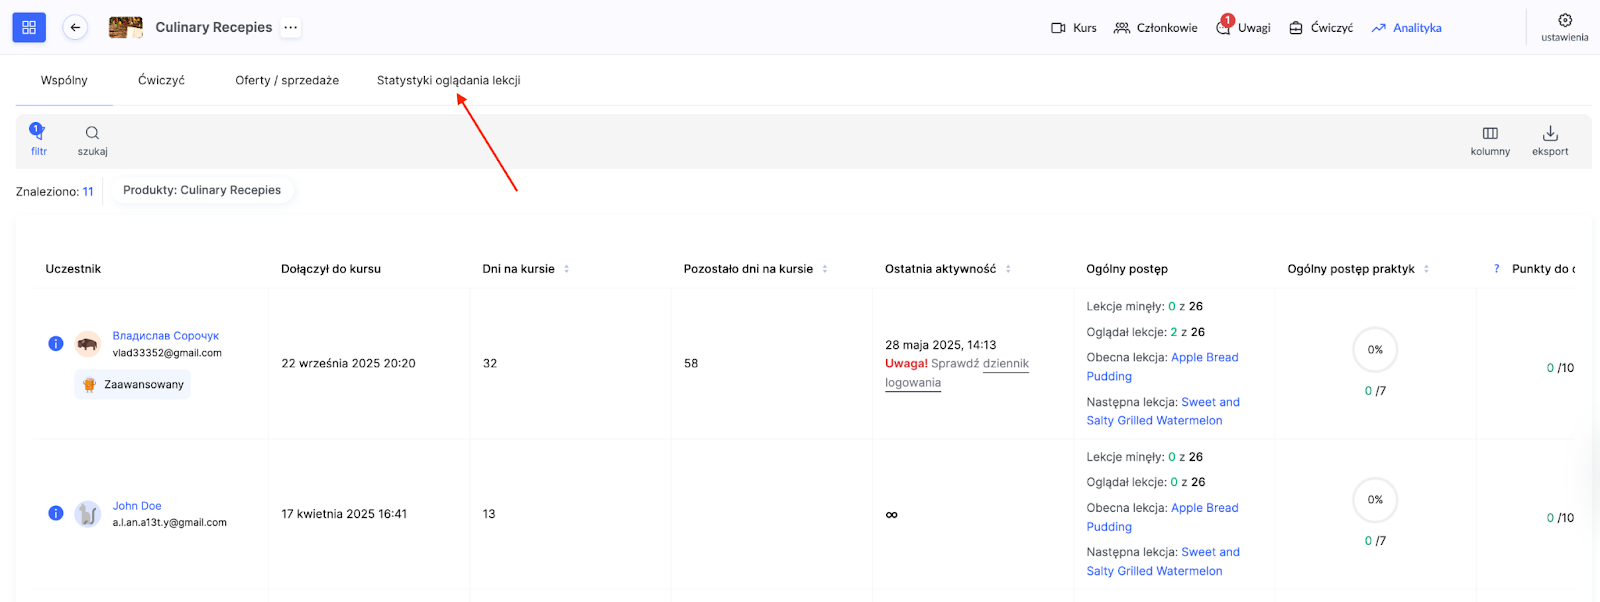This screenshot has height=602, width=1600.
Task: Open John Doe participant profile
Action: 137,506
